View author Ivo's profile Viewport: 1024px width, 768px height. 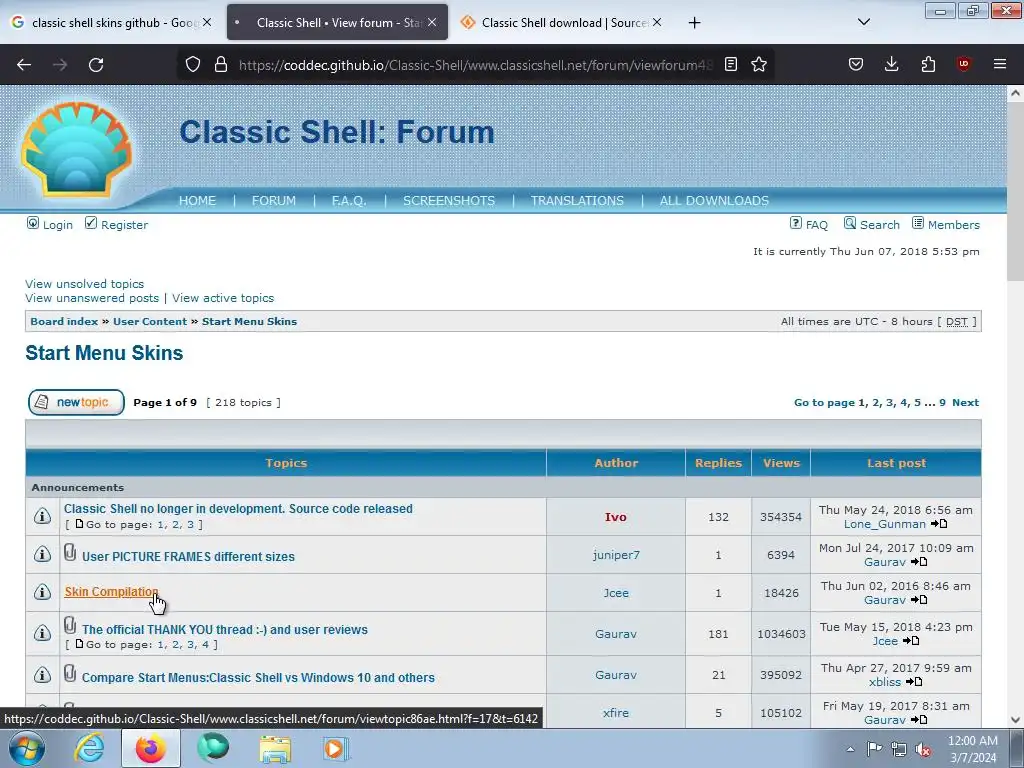(615, 517)
